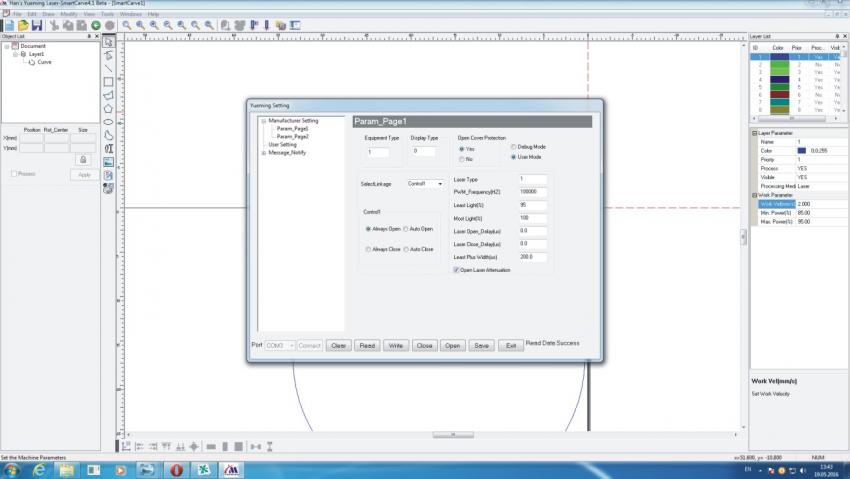Screen dimensions: 850x479
Task: Click the blue layer Color swatch
Action: [x=801, y=150]
